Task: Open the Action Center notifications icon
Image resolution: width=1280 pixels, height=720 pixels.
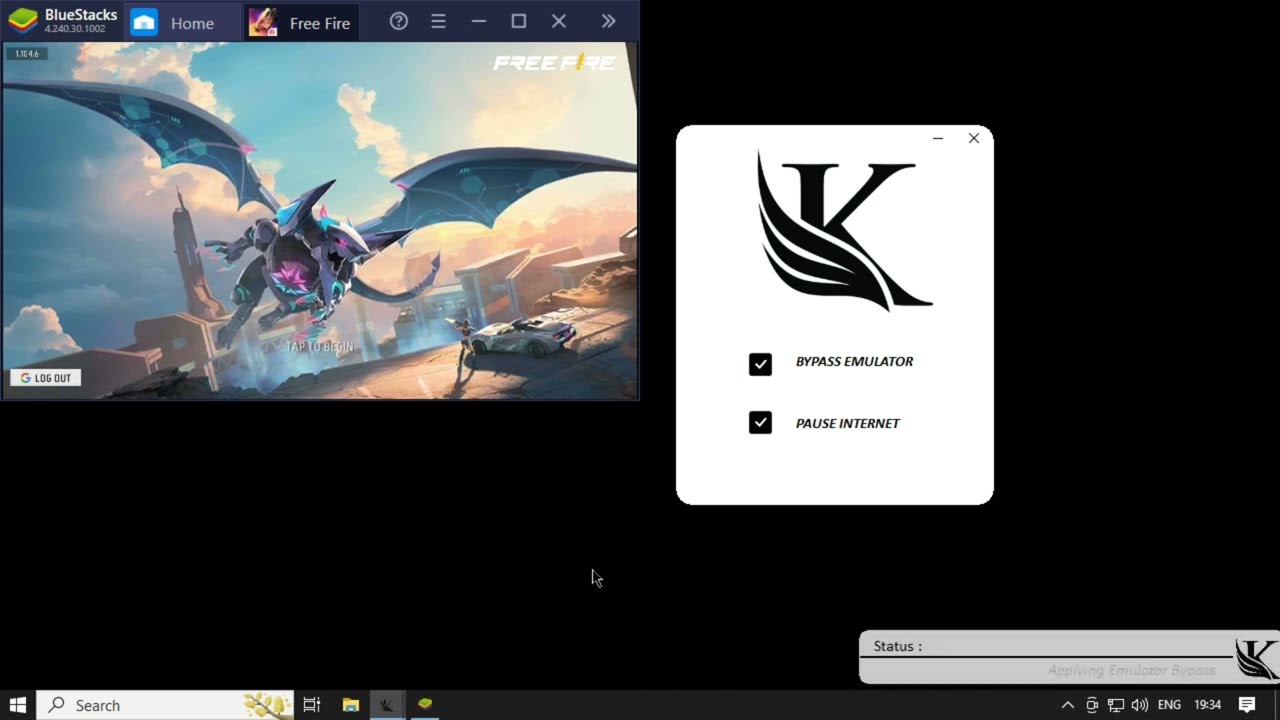Action: [1247, 705]
